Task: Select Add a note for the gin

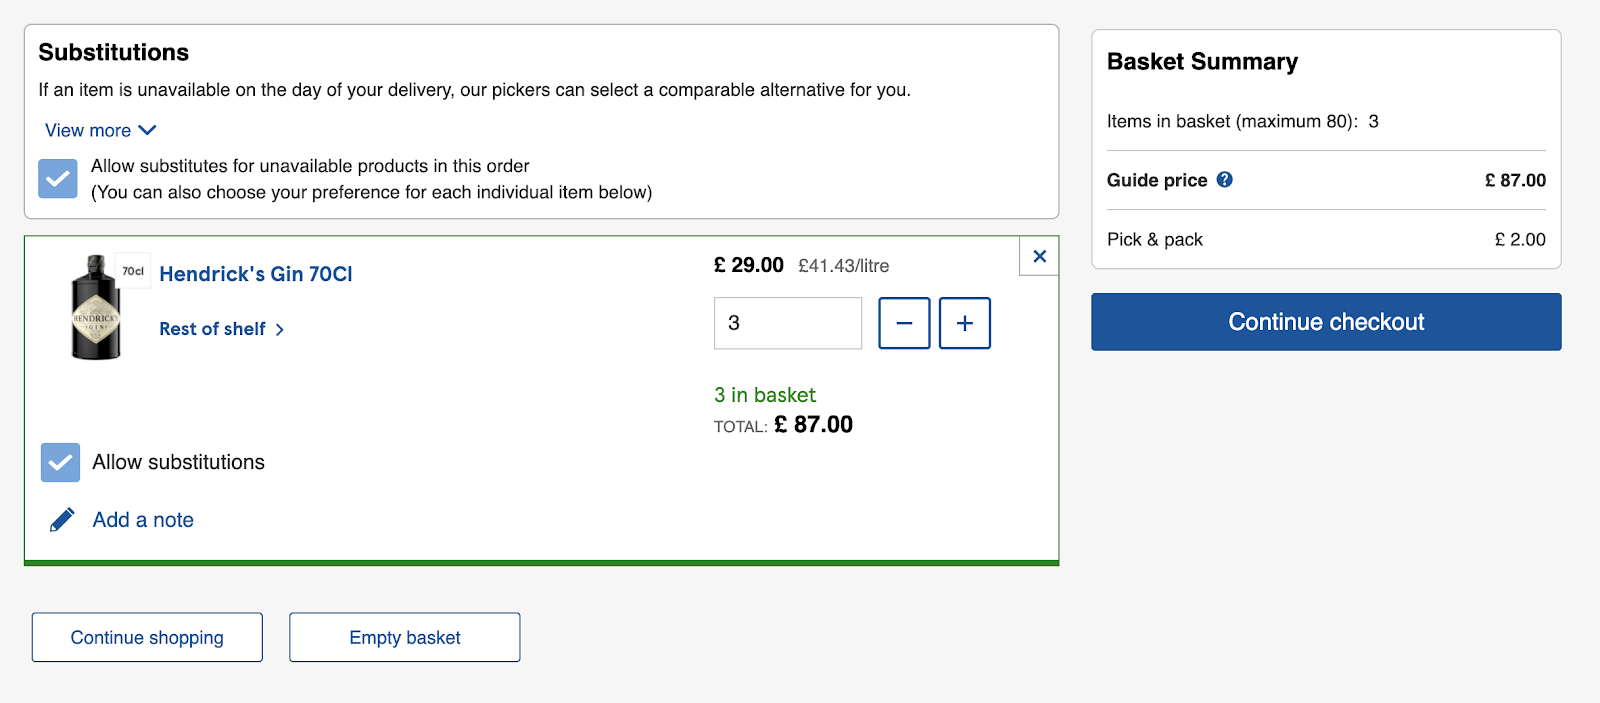Action: tap(142, 519)
